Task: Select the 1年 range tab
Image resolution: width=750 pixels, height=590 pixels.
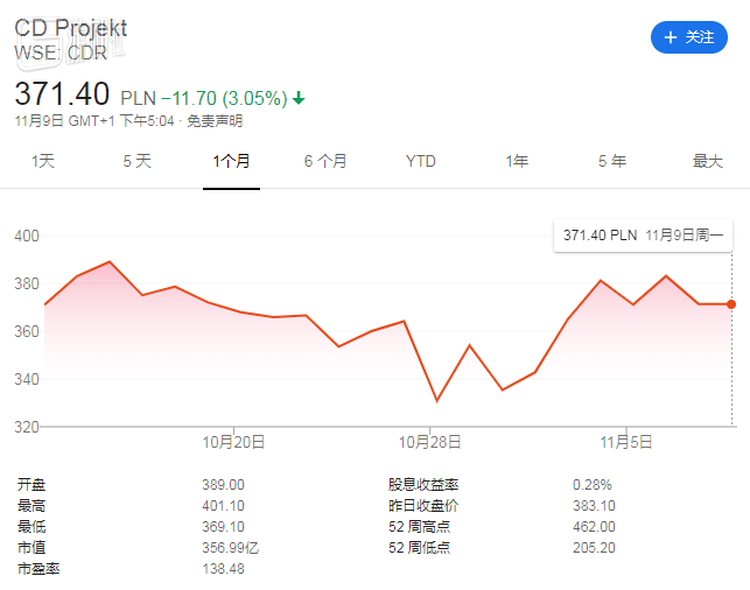Action: [x=516, y=161]
